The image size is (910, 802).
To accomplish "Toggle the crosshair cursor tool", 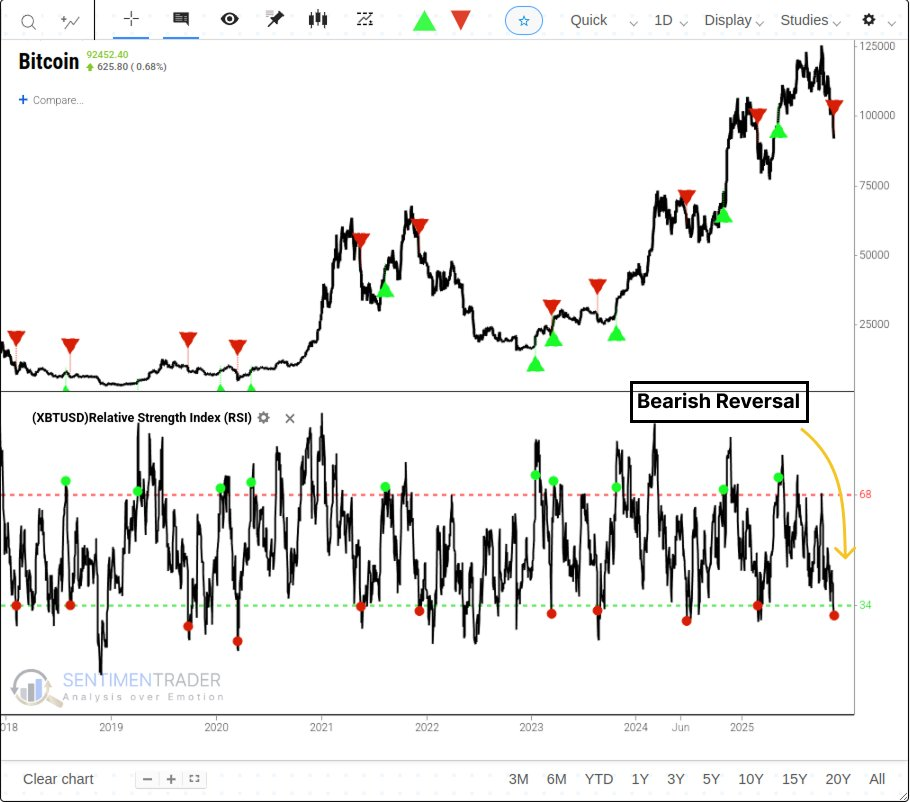I will (x=131, y=19).
